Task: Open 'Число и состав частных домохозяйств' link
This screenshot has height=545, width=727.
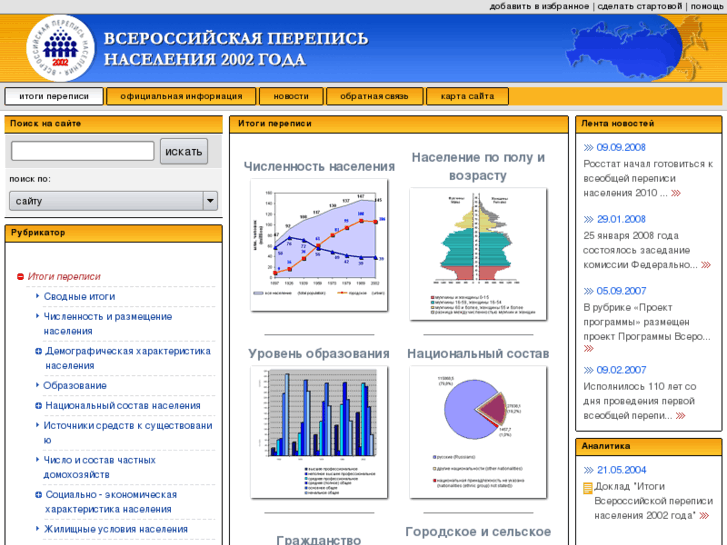Action: tap(100, 468)
